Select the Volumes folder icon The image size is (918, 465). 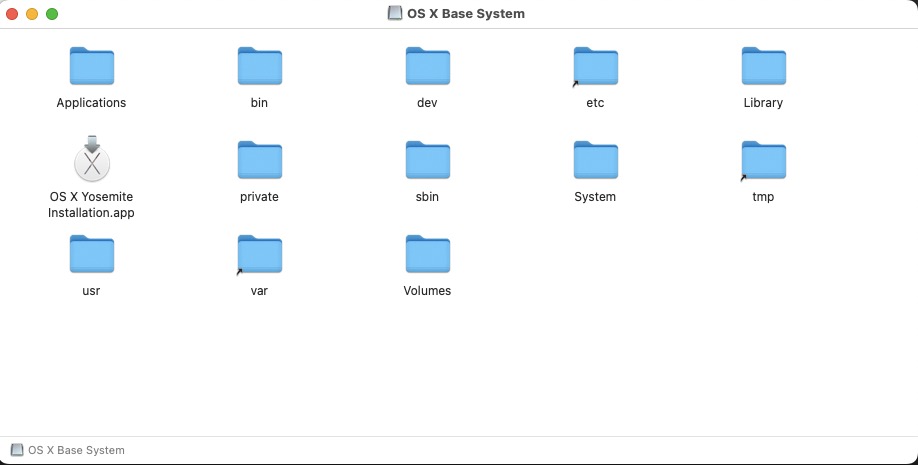point(427,254)
